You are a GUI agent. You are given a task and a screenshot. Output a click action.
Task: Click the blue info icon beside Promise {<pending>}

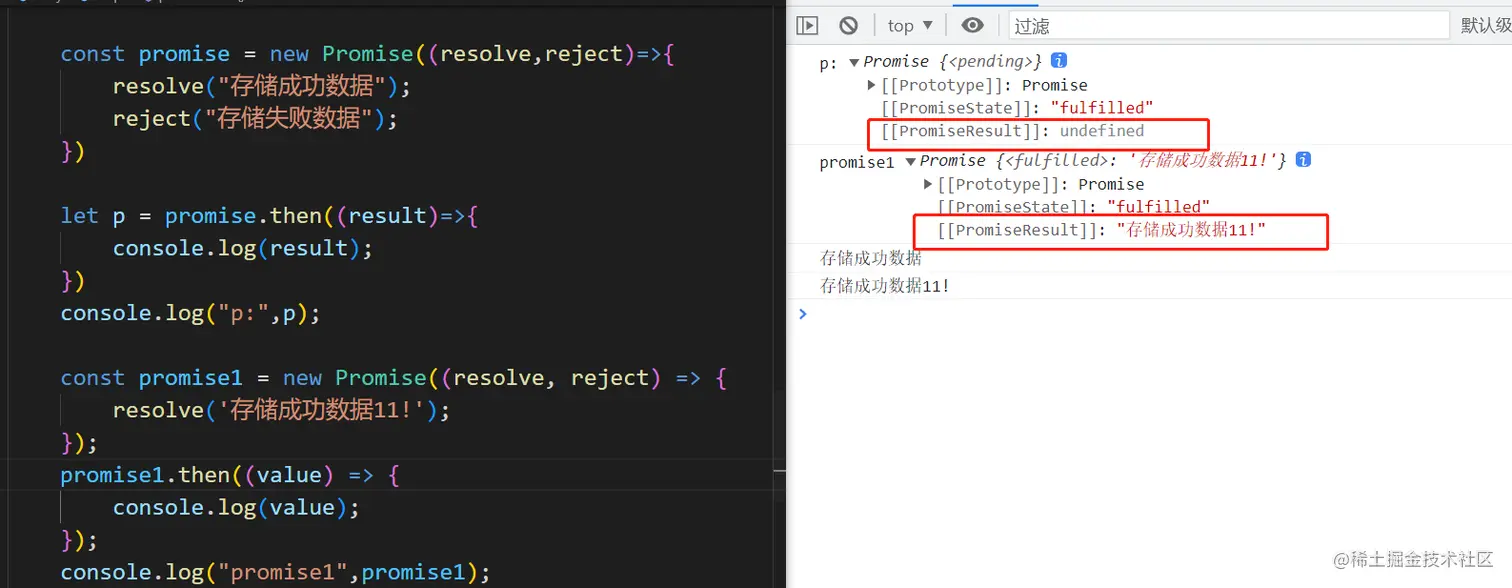click(1059, 61)
